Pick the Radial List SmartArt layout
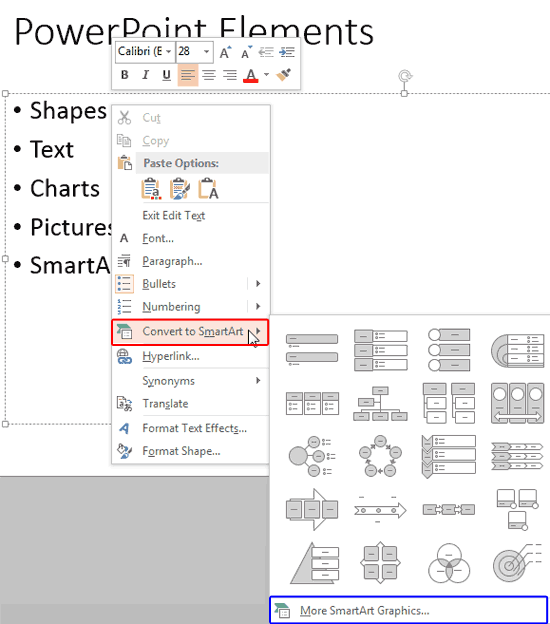The width and height of the screenshot is (550, 624). 312,456
